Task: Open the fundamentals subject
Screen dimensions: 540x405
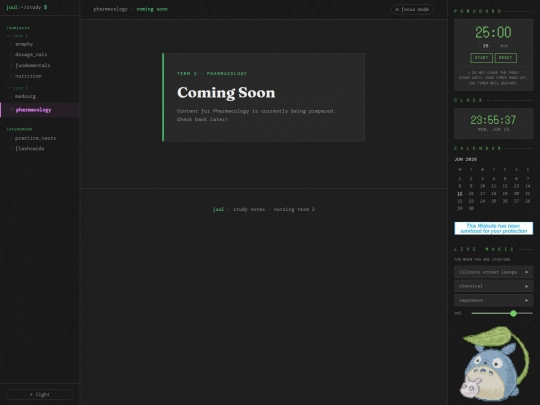Action: click(x=32, y=65)
